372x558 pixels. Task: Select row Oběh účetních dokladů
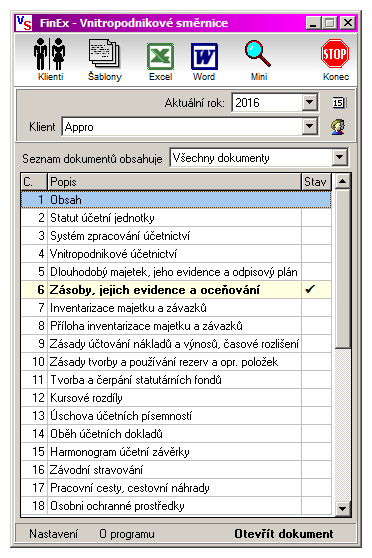tap(176, 434)
